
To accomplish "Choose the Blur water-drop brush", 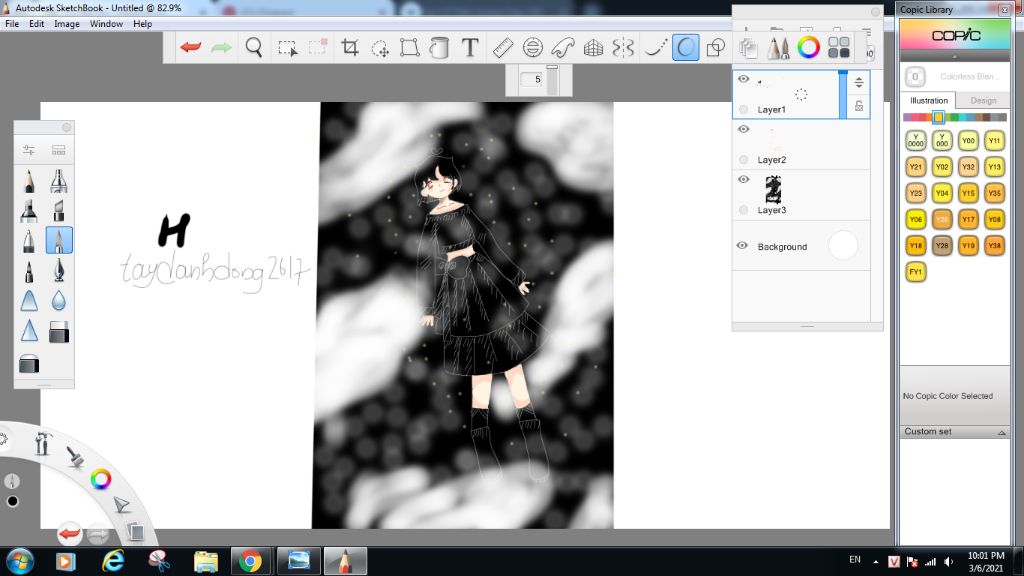I will 59,300.
